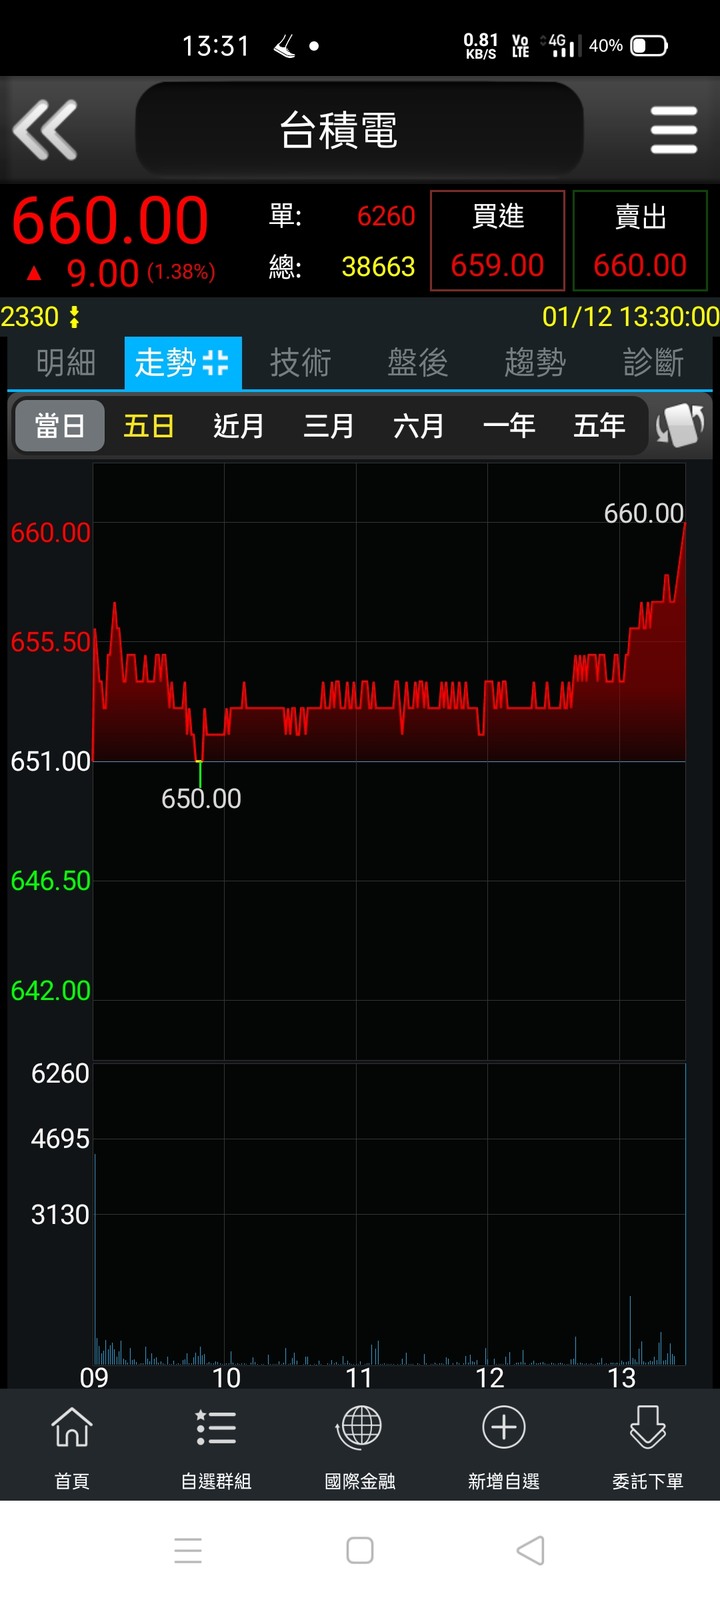Screen dimensions: 720x1600
Task: Tap the double-chevron back icon
Action: tap(45, 130)
